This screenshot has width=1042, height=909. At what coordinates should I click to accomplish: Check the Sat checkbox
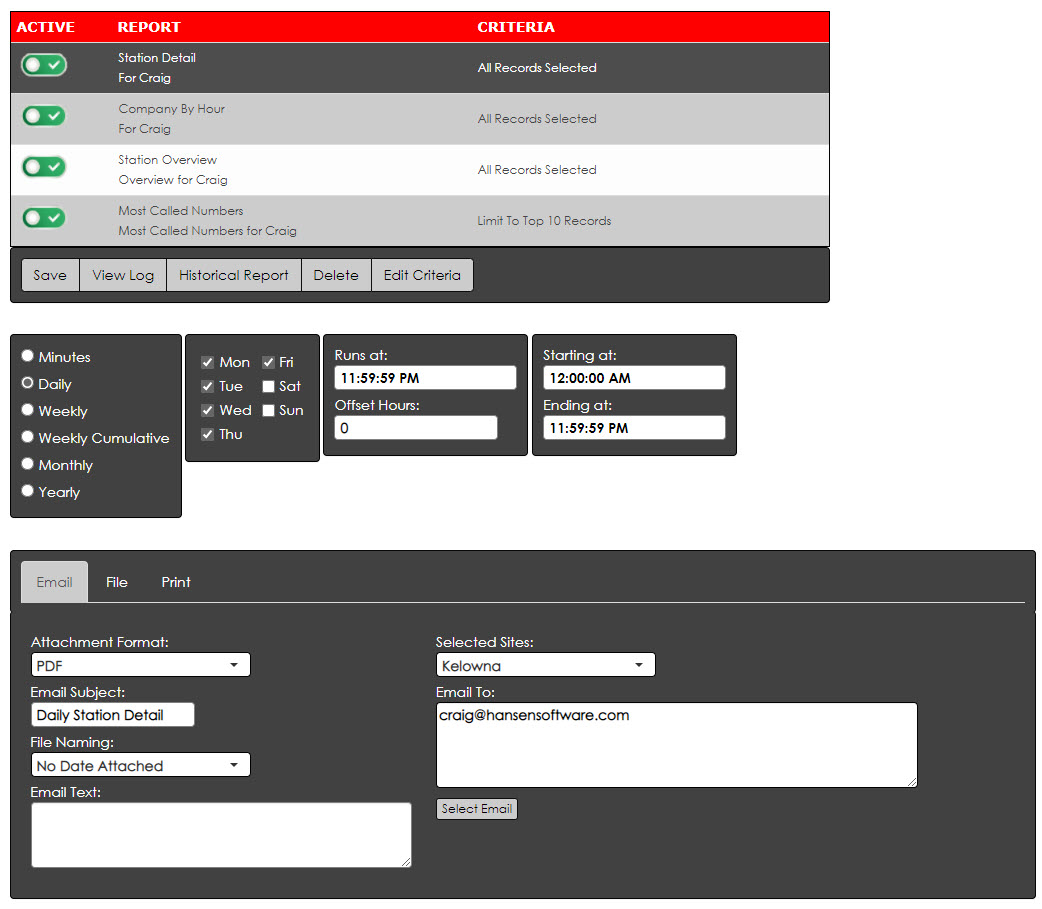pos(268,385)
